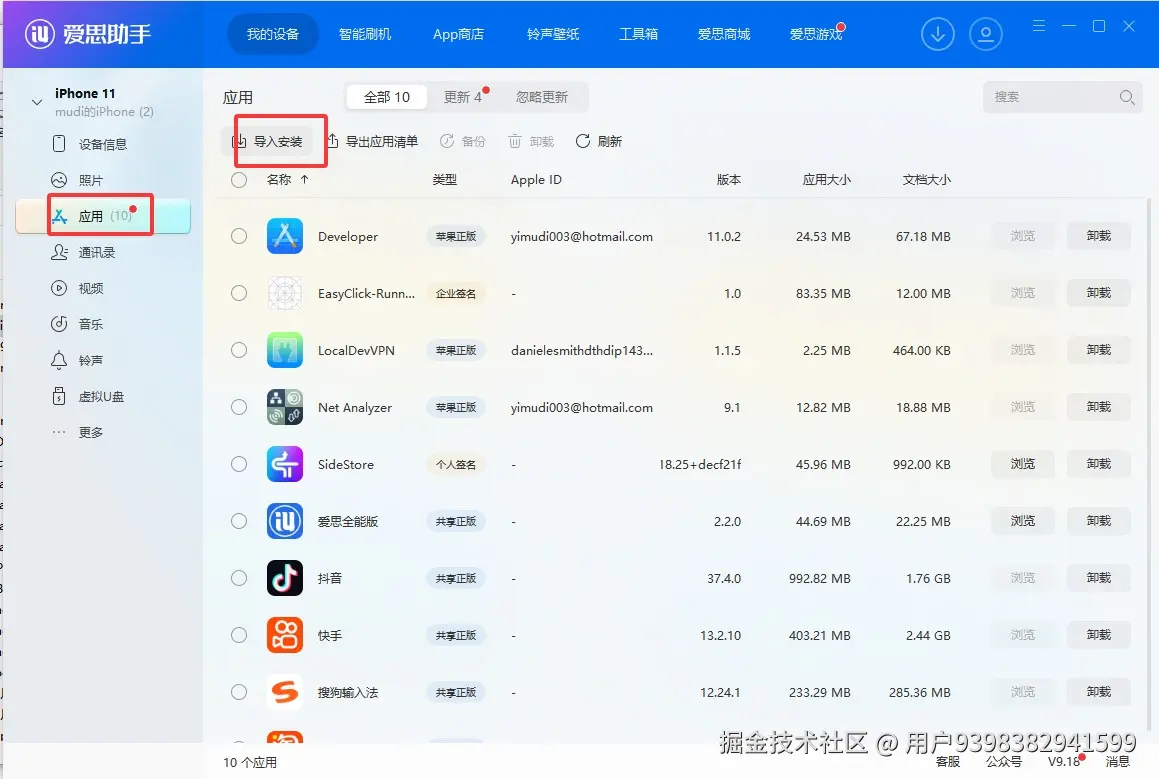Open App商店 top tab
The width and height of the screenshot is (1159, 779).
click(x=458, y=34)
